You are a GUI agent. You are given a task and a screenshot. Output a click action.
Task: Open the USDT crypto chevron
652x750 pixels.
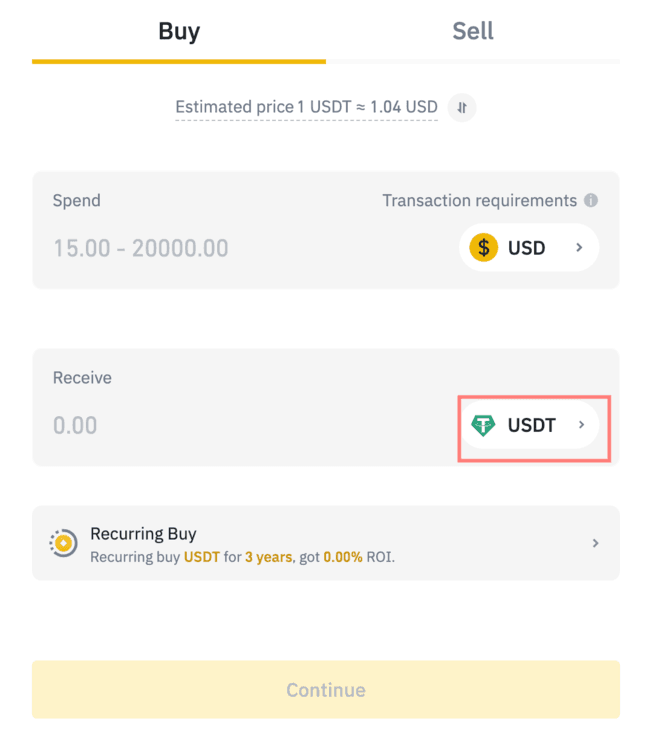pos(582,425)
